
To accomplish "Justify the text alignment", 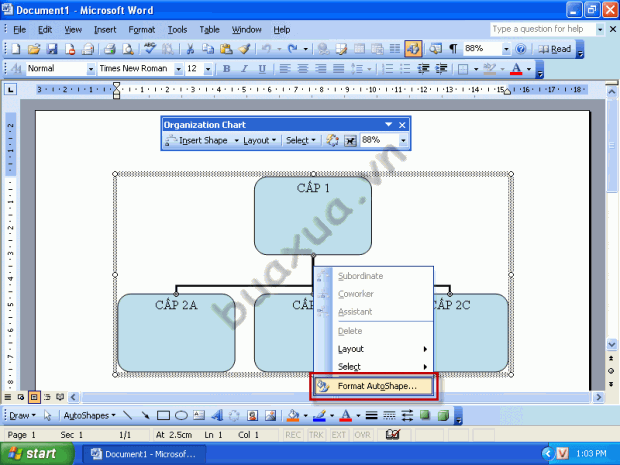I will (338, 69).
